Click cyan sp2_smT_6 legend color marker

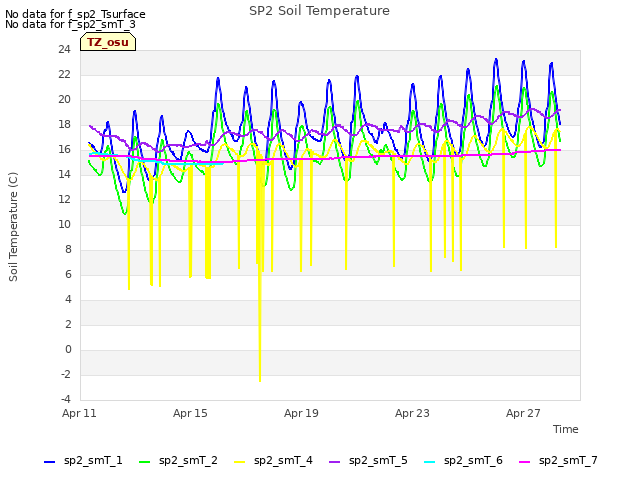(429, 462)
